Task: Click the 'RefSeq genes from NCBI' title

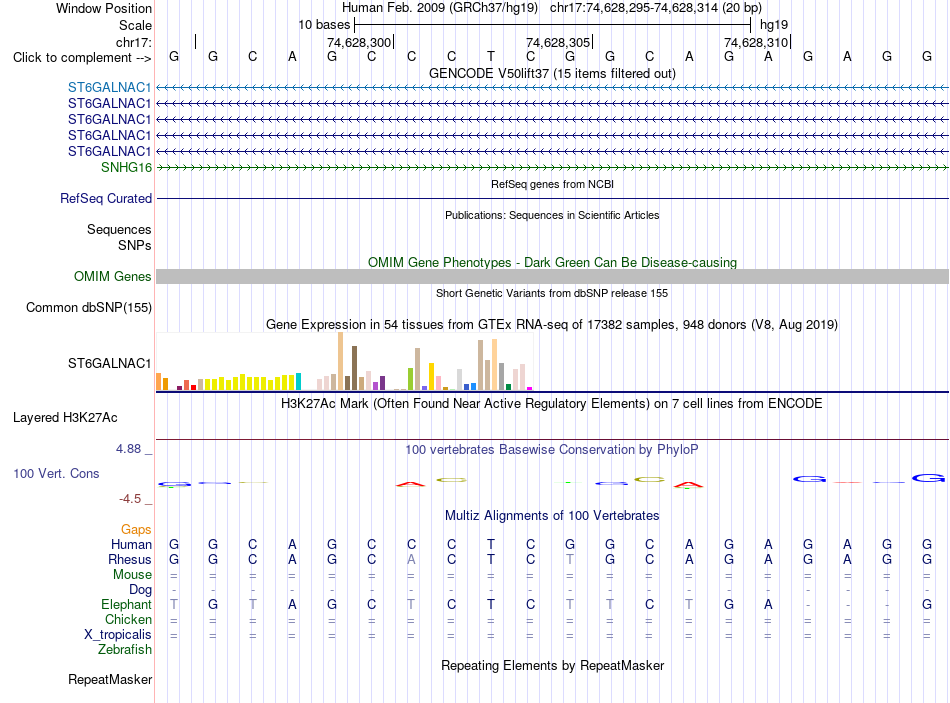Action: click(552, 184)
